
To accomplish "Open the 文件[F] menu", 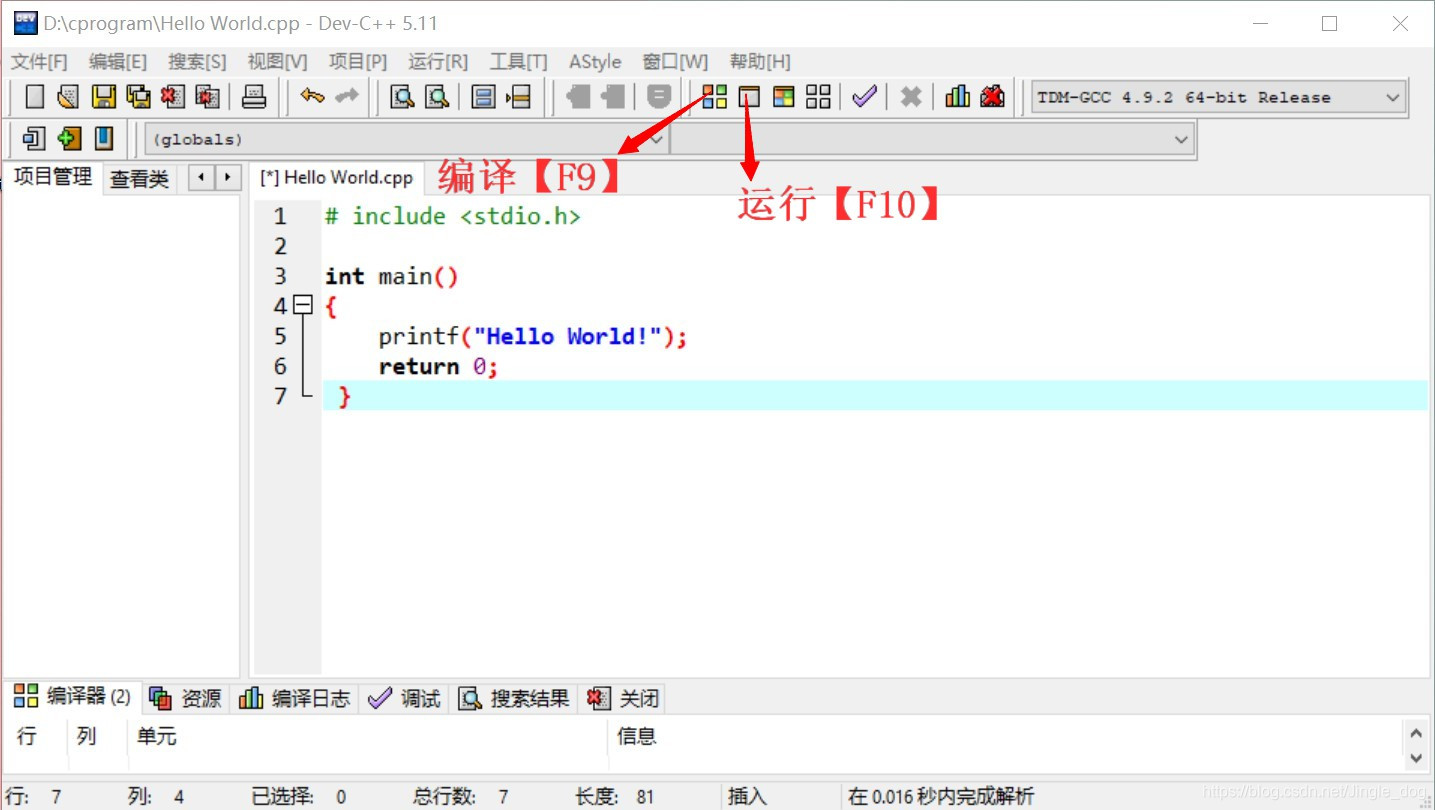I will (x=39, y=62).
